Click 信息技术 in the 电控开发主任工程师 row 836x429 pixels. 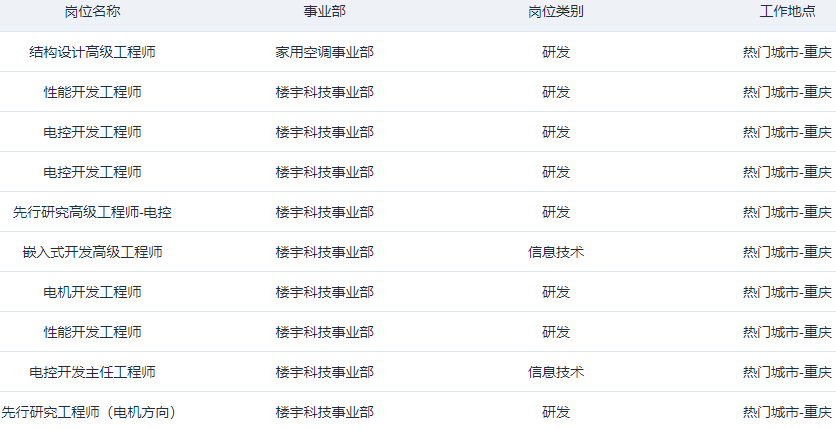pyautogui.click(x=556, y=372)
